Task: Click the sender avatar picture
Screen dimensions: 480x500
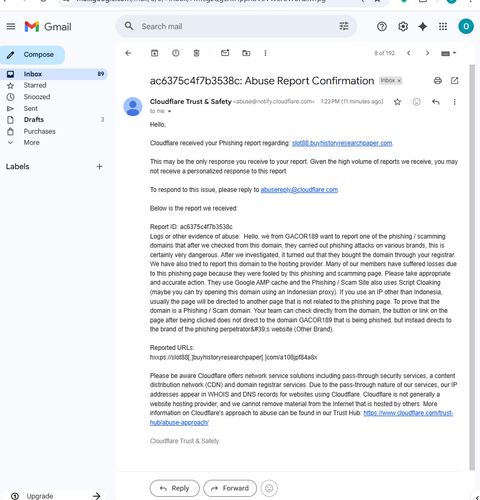Action: pos(133,107)
